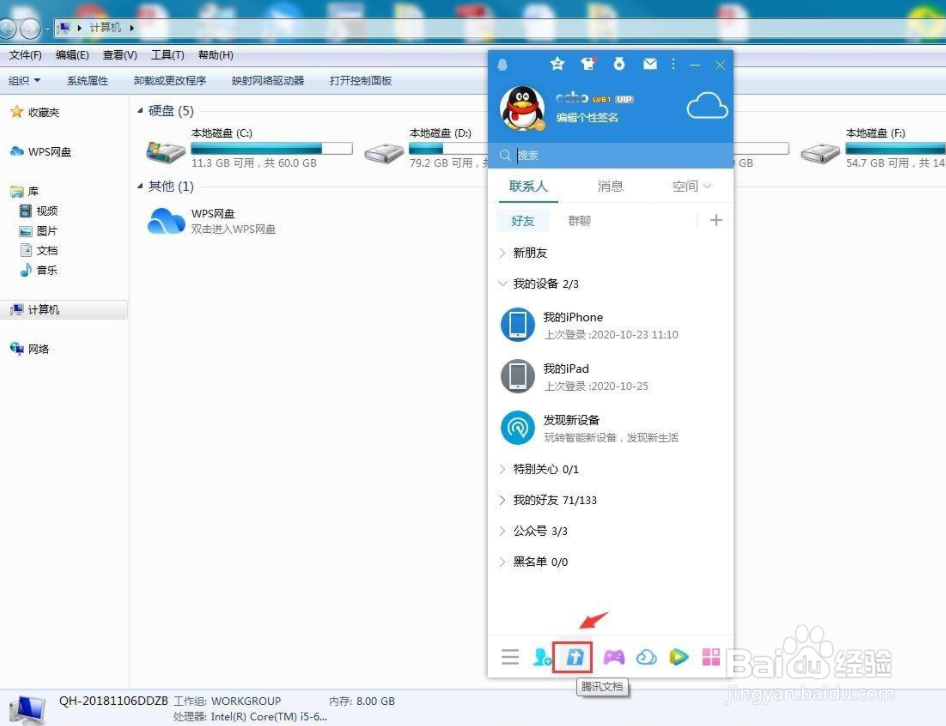Viewport: 946px width, 726px height.
Task: Open the Tencent Video play icon
Action: click(x=679, y=657)
